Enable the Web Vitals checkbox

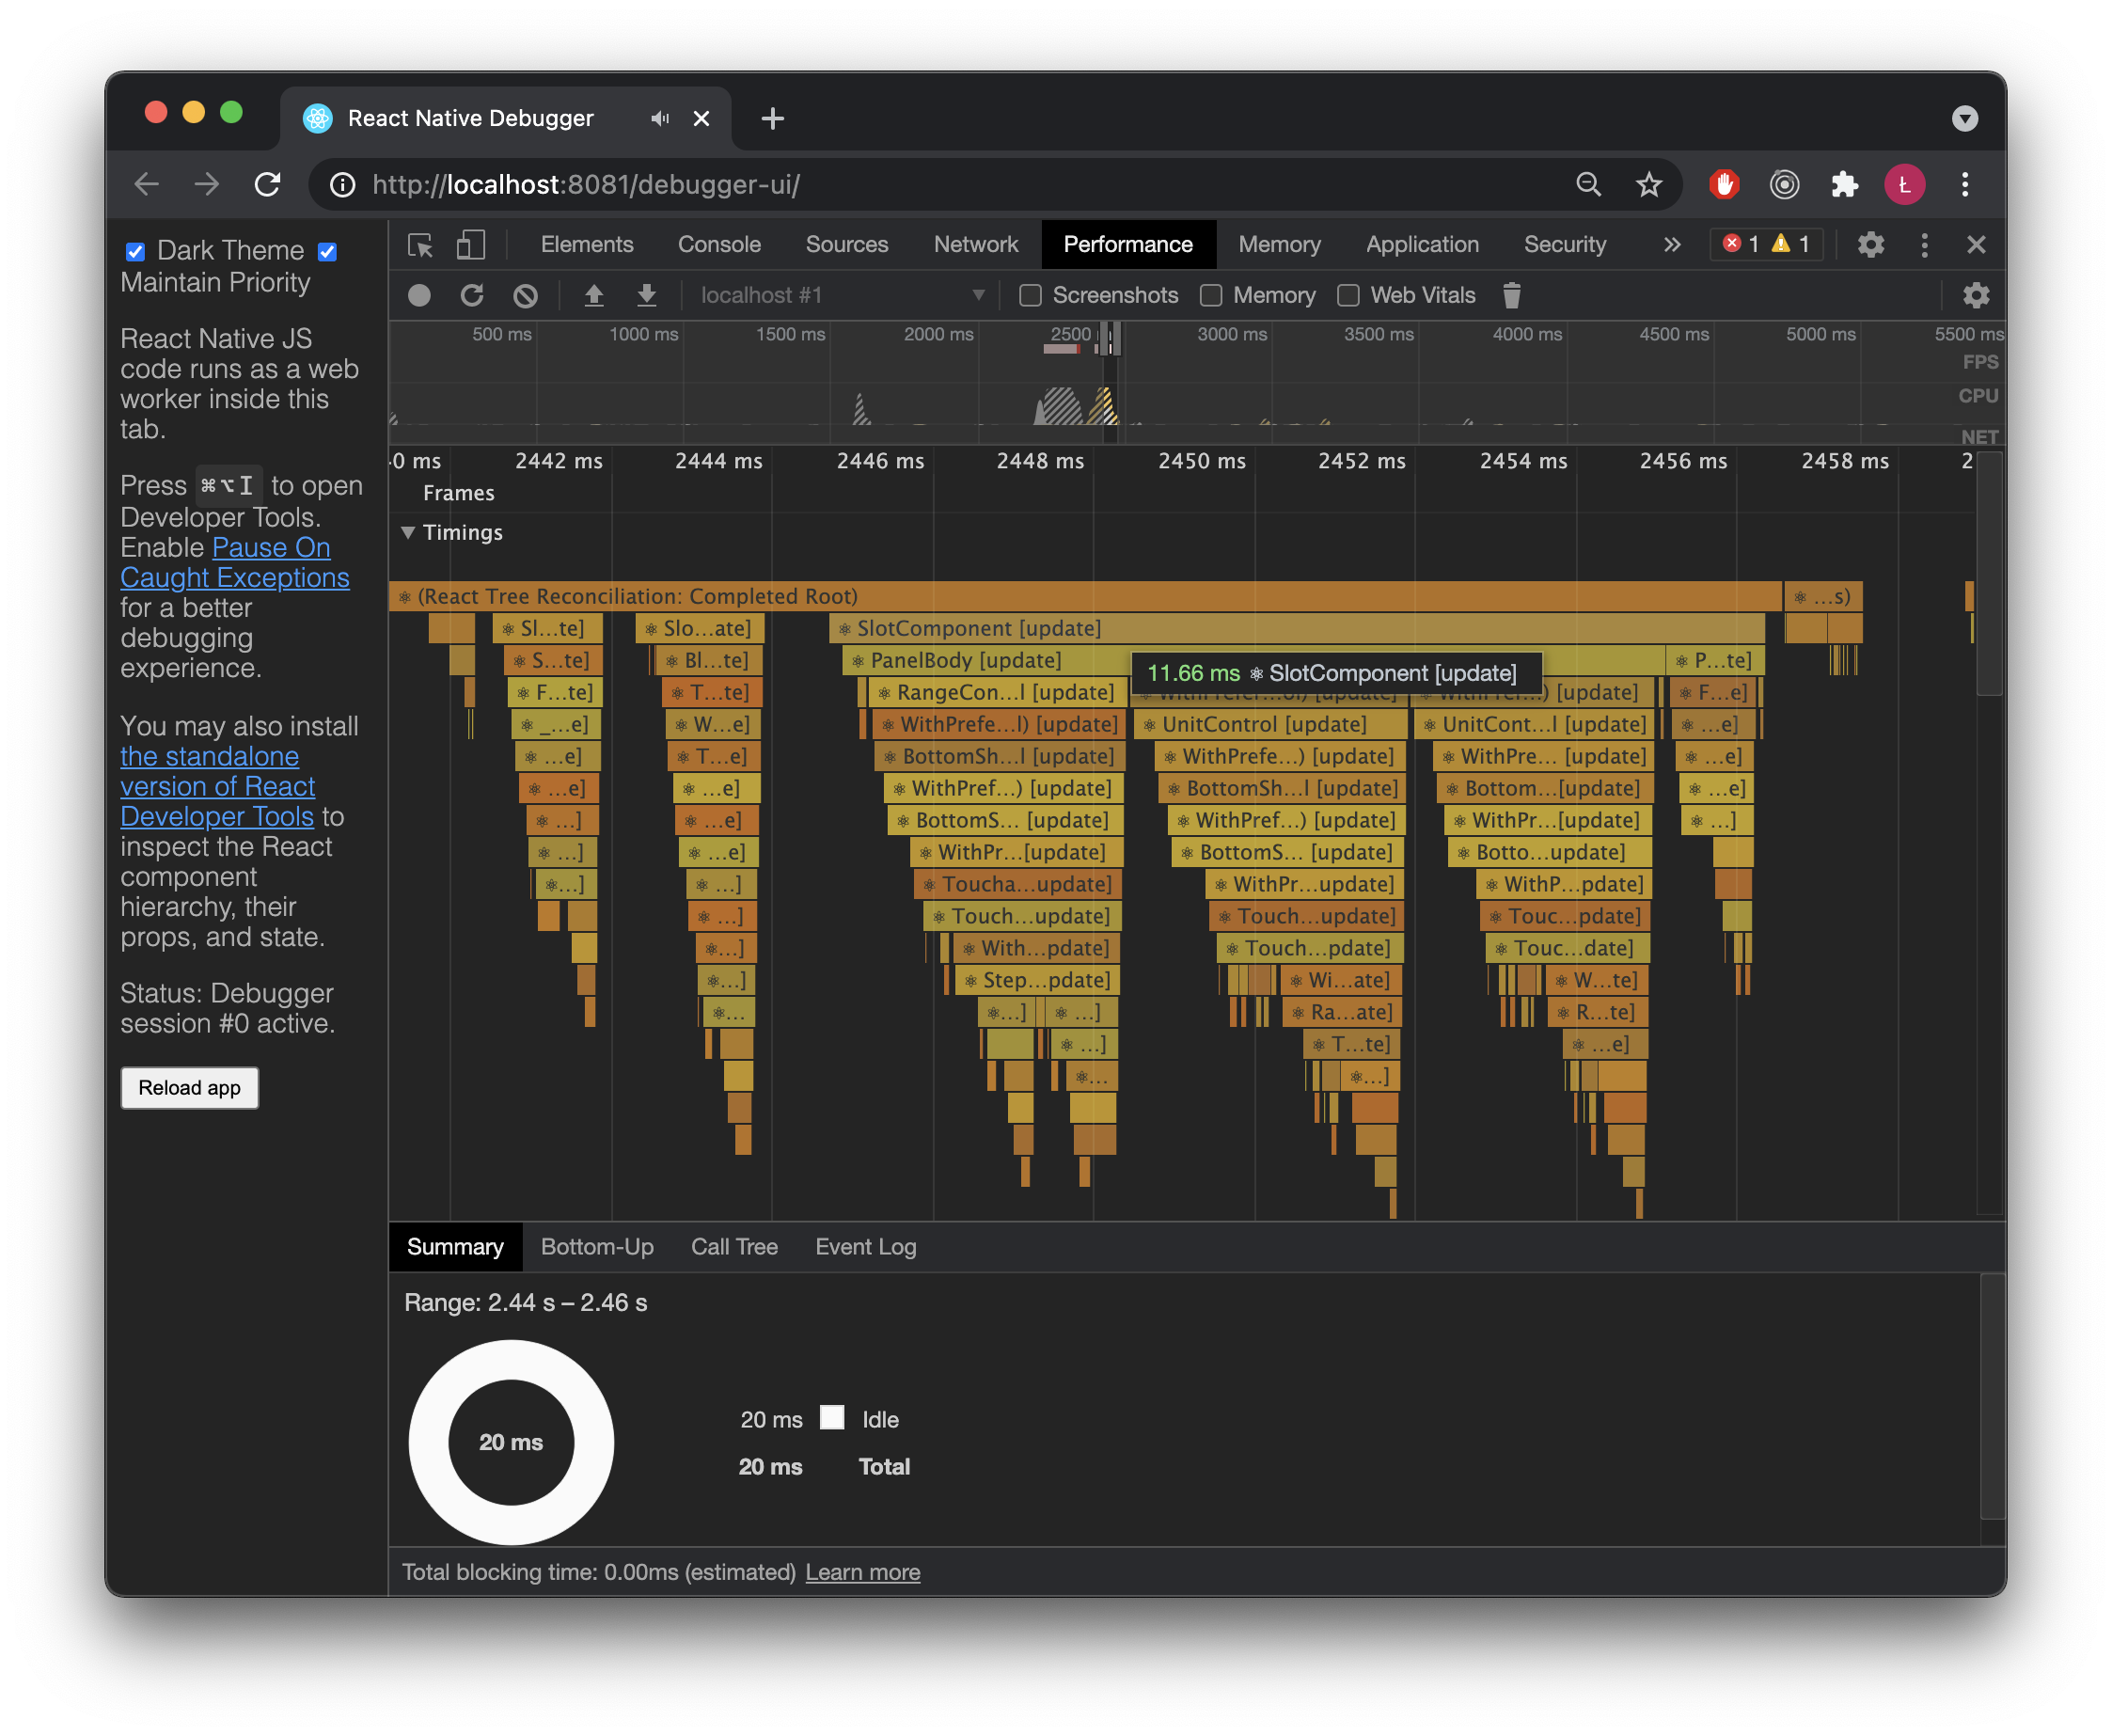tap(1348, 296)
